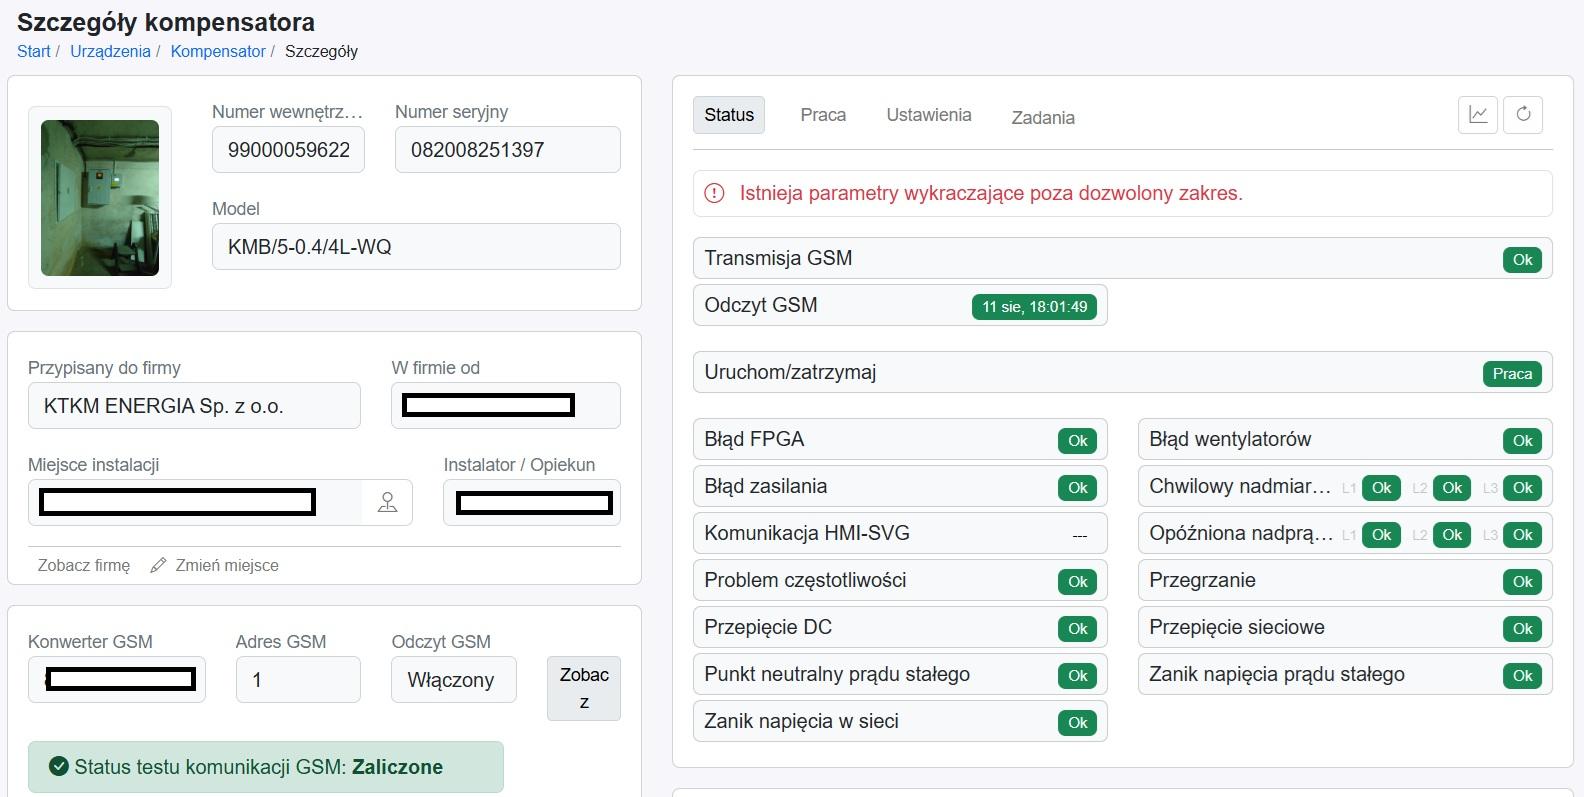Image resolution: width=1584 pixels, height=797 pixels.
Task: Click the Ok badge for Błąd wentylatorów
Action: tap(1523, 441)
